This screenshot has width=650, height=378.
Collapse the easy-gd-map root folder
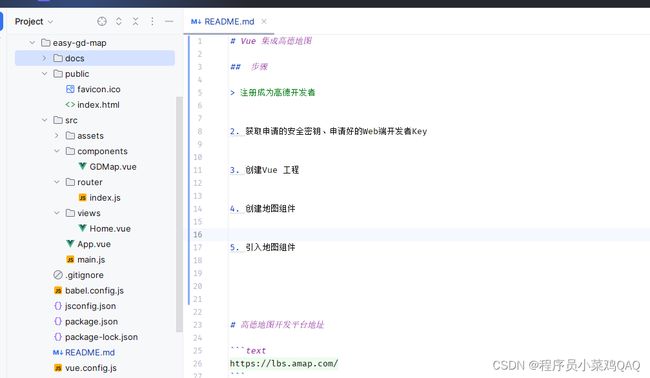pyautogui.click(x=32, y=43)
